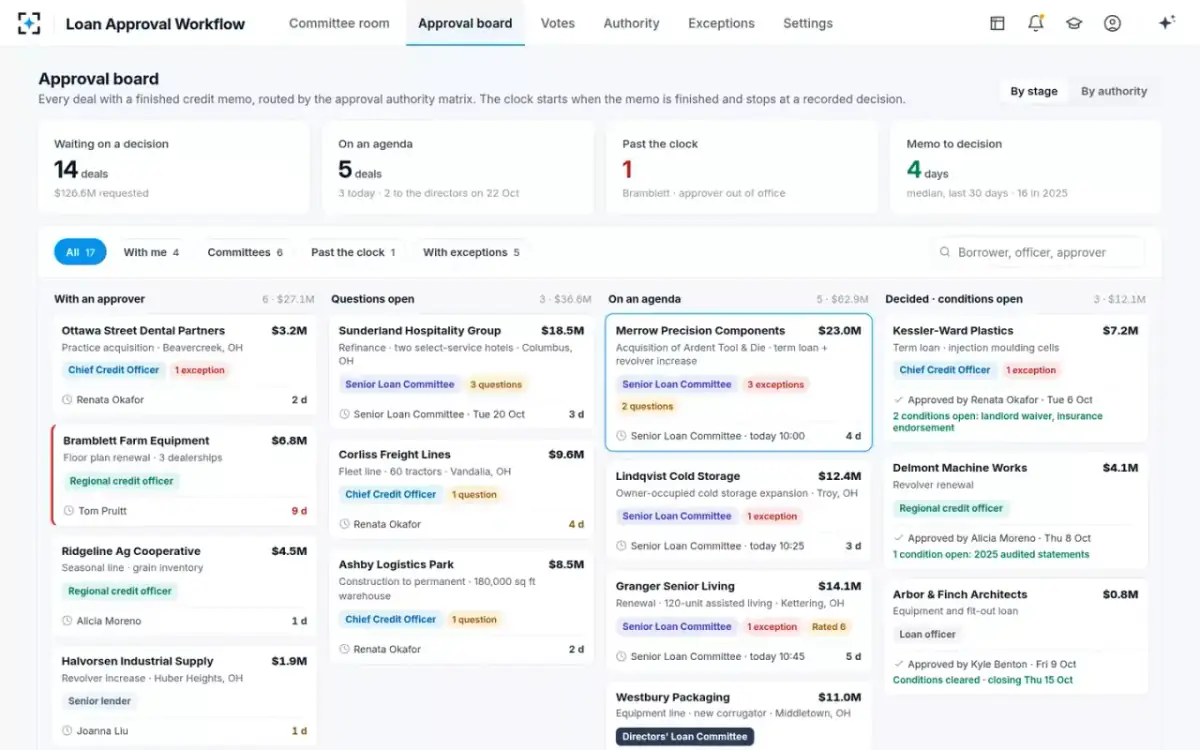Open the Votes tab

[x=557, y=23]
